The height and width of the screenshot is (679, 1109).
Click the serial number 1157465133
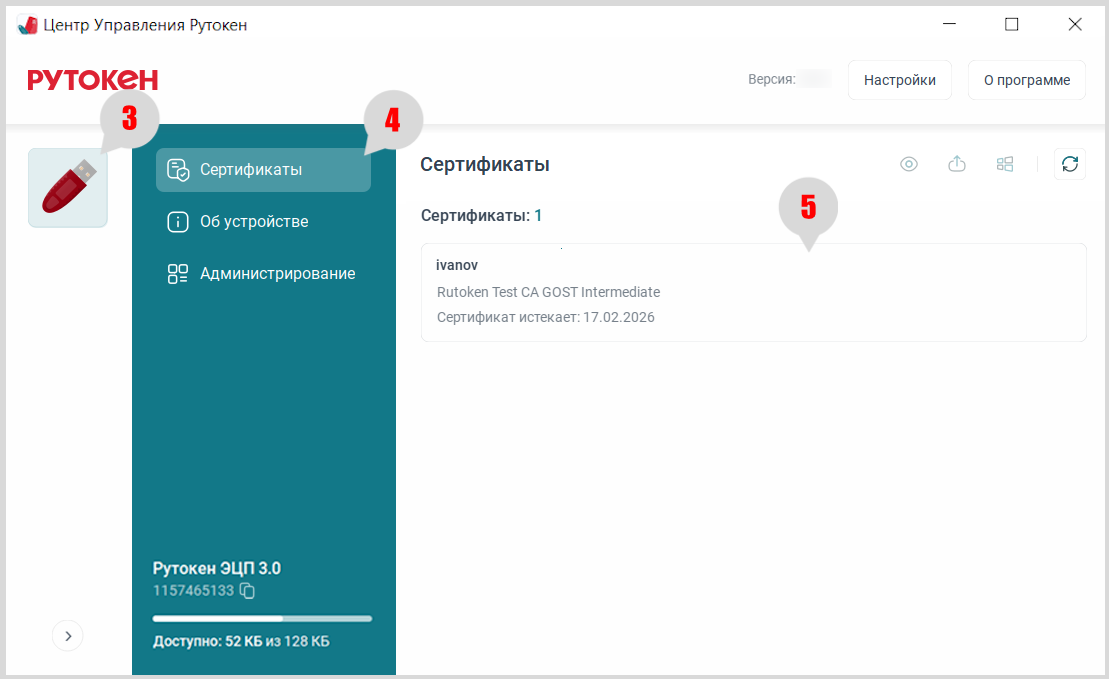pos(193,591)
